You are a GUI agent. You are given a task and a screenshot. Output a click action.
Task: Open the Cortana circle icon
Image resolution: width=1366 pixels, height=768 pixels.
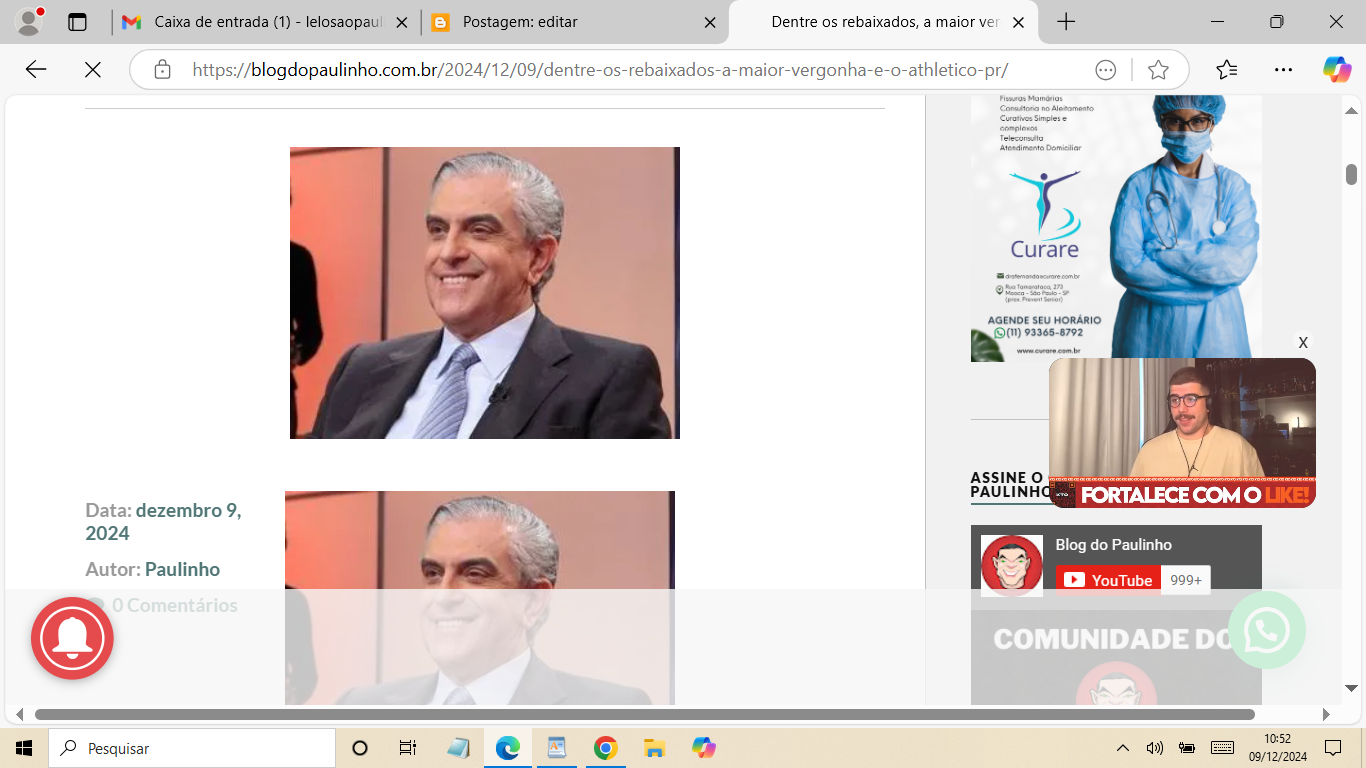point(360,748)
